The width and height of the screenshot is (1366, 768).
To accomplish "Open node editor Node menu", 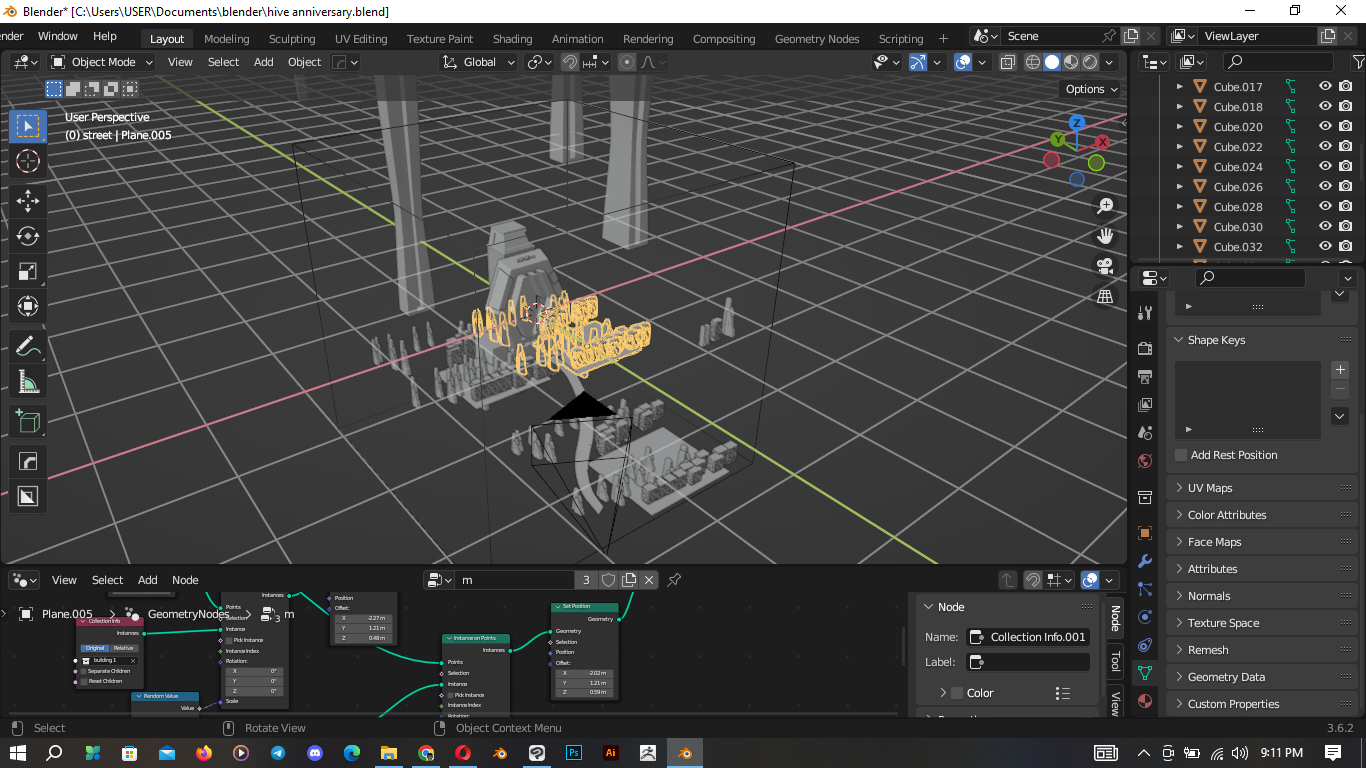I will [x=185, y=580].
